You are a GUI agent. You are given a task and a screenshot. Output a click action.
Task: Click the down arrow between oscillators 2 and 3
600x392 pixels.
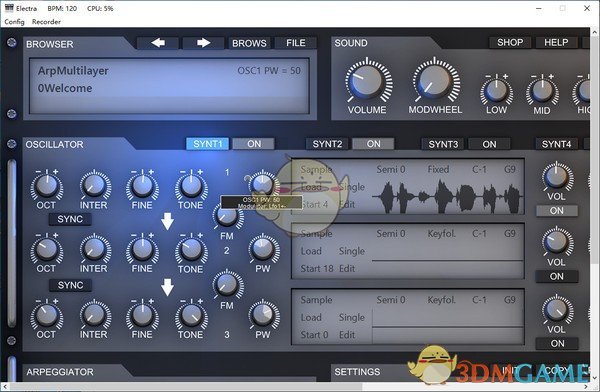[167, 287]
